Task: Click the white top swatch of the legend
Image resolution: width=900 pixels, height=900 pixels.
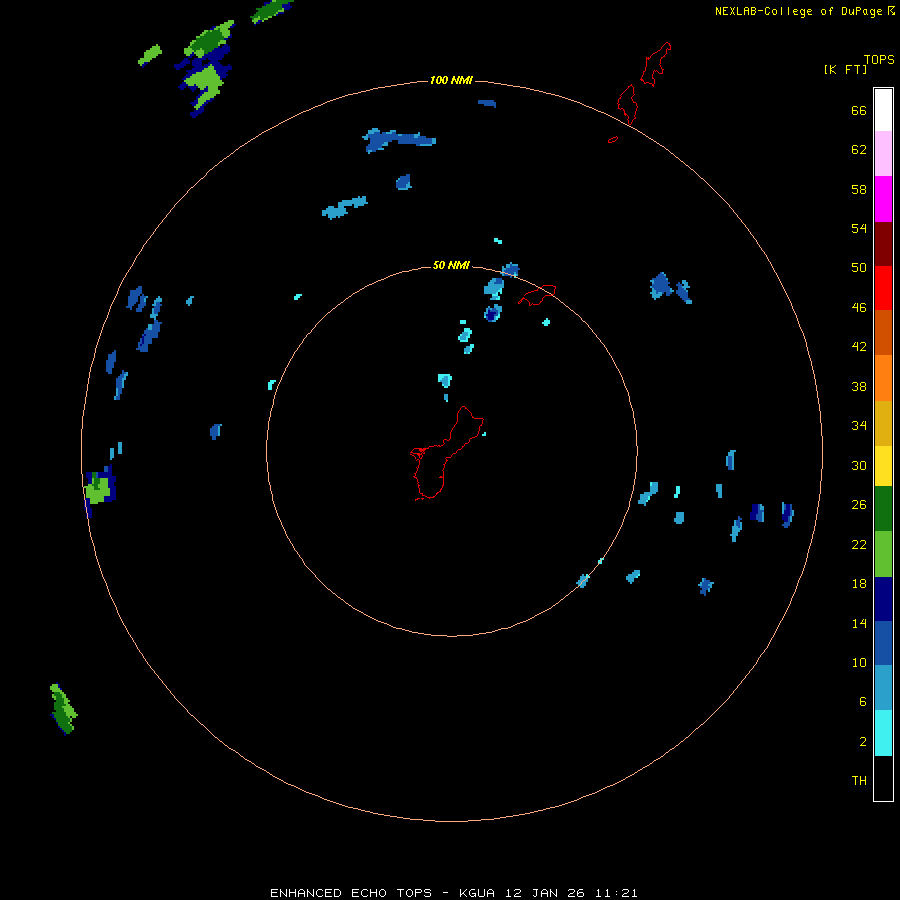Action: pyautogui.click(x=883, y=110)
